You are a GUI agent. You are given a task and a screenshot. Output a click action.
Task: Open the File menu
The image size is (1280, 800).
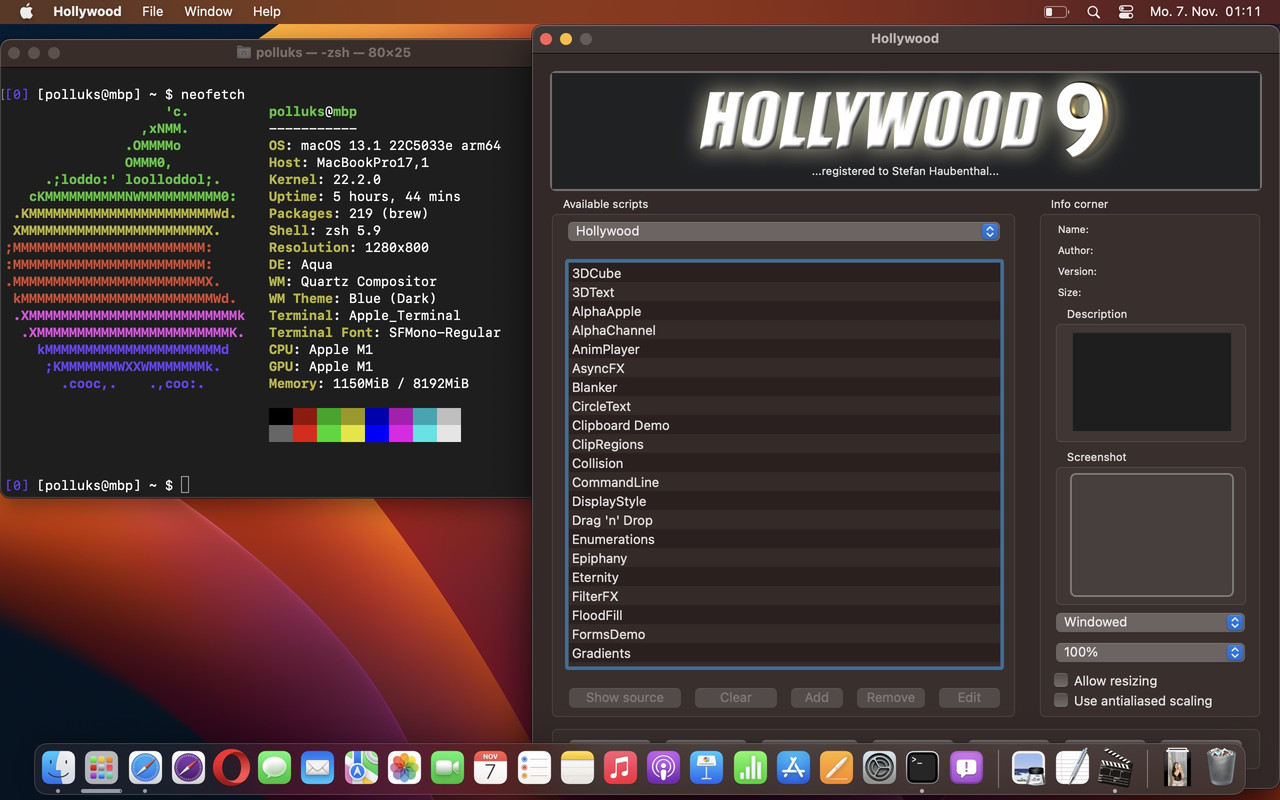153,12
